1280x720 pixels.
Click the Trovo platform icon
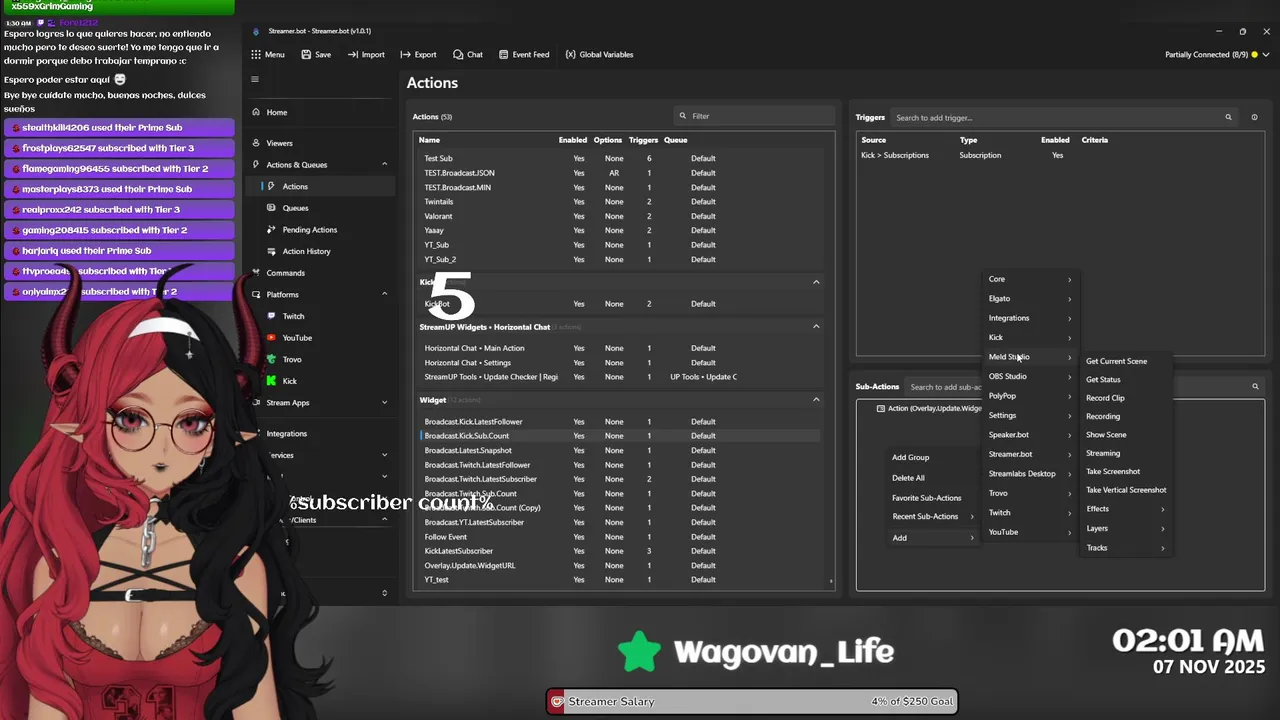(272, 359)
